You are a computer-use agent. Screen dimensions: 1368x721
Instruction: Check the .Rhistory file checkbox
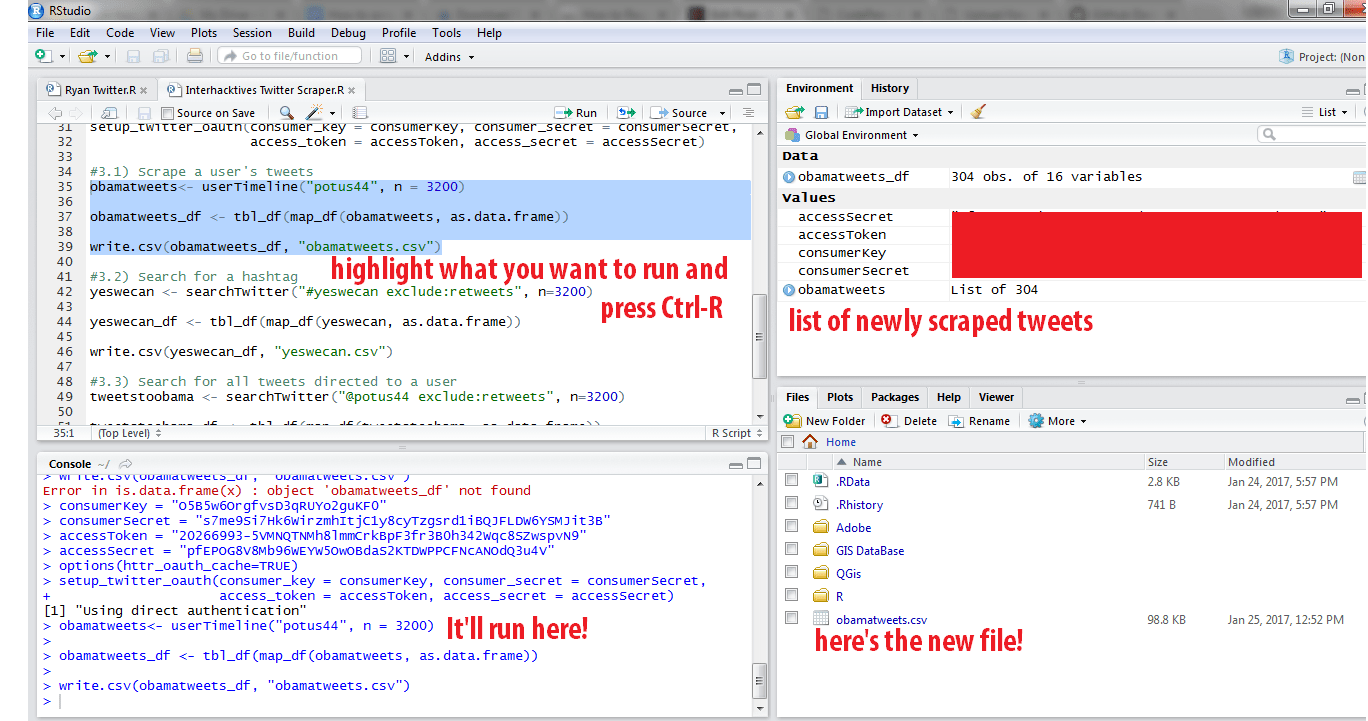coord(791,504)
